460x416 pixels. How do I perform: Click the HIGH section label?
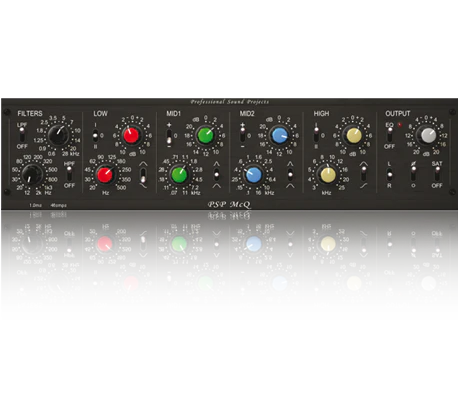point(321,114)
